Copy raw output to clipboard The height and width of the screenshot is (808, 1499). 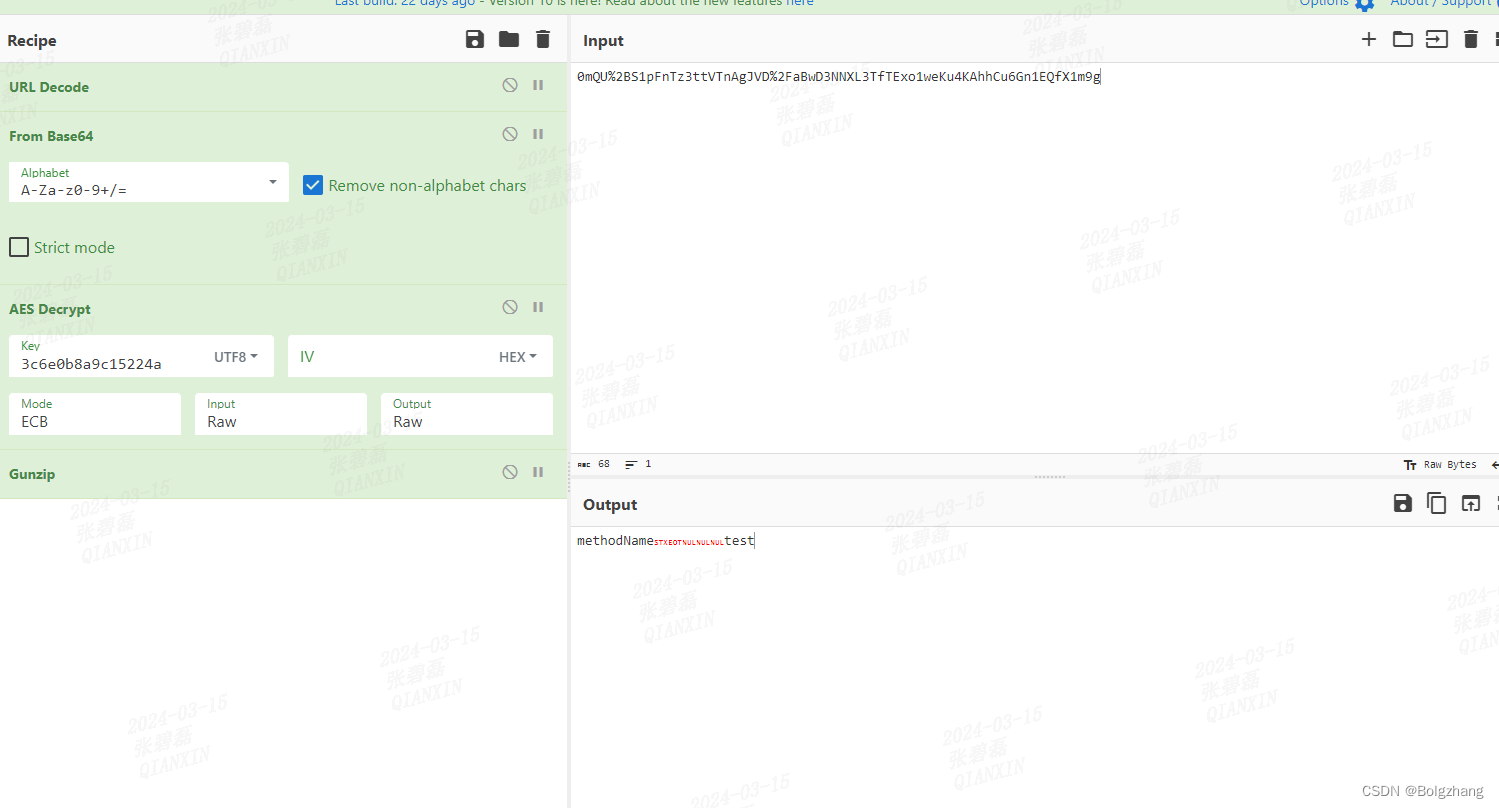tap(1437, 503)
